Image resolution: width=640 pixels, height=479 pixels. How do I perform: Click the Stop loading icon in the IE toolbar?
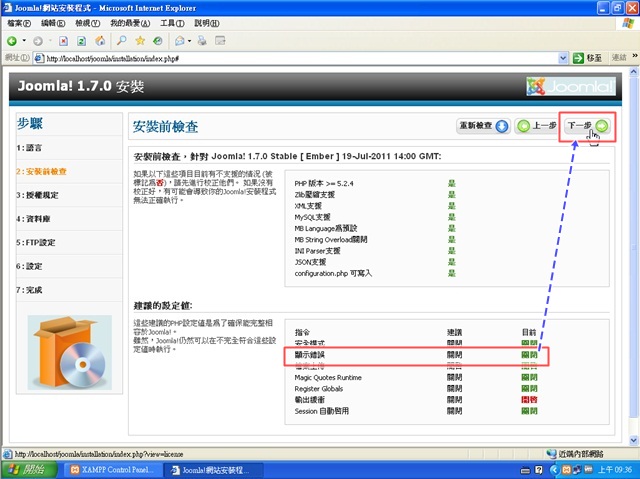click(x=63, y=41)
